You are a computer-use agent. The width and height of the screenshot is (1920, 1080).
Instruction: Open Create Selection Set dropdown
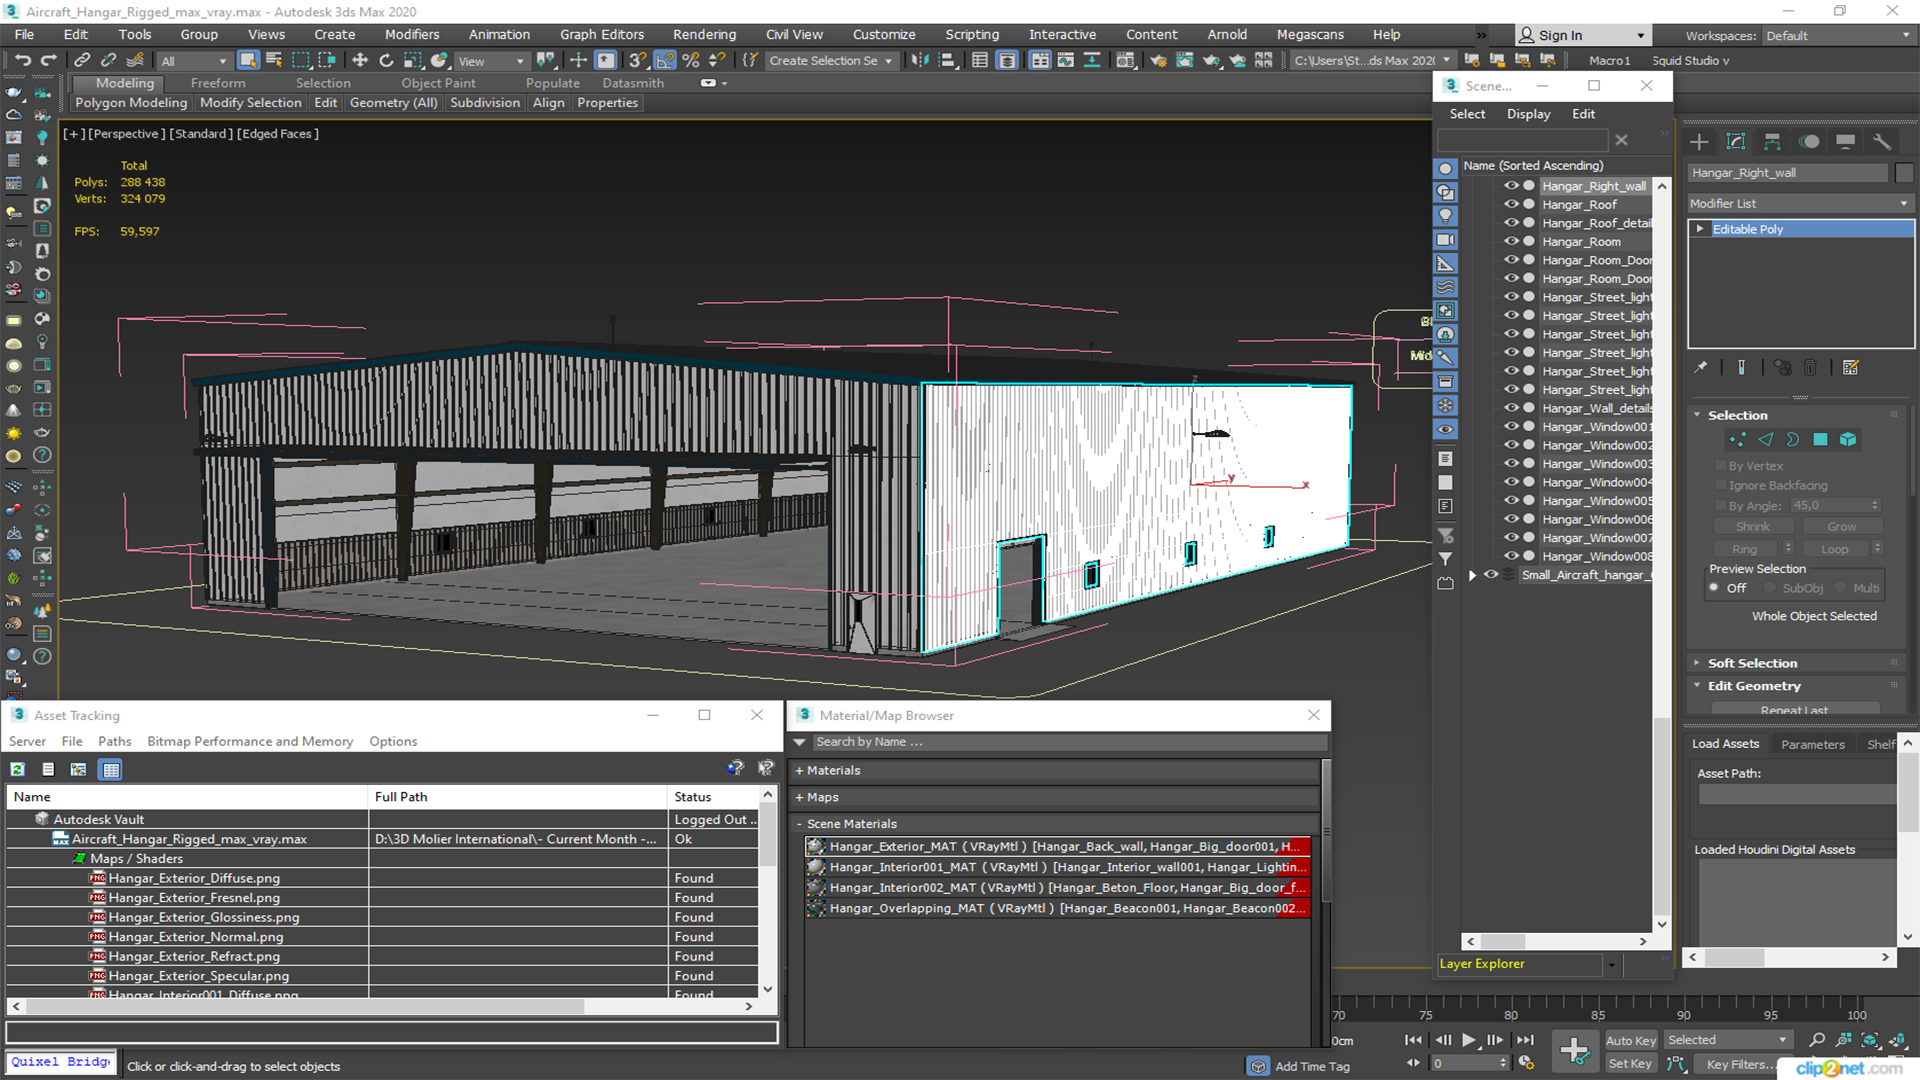tap(830, 61)
